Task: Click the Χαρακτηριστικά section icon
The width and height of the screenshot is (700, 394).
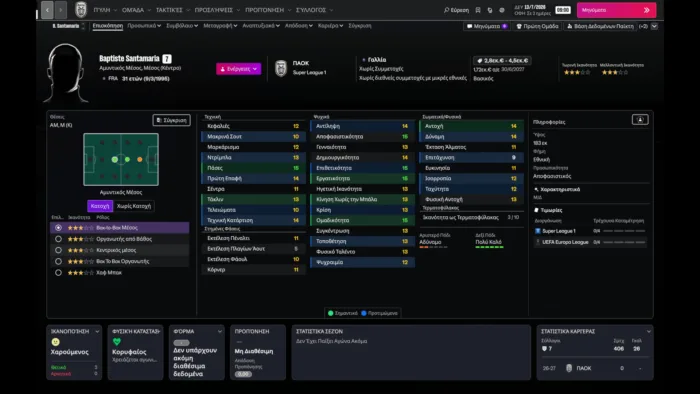Action: [x=536, y=189]
